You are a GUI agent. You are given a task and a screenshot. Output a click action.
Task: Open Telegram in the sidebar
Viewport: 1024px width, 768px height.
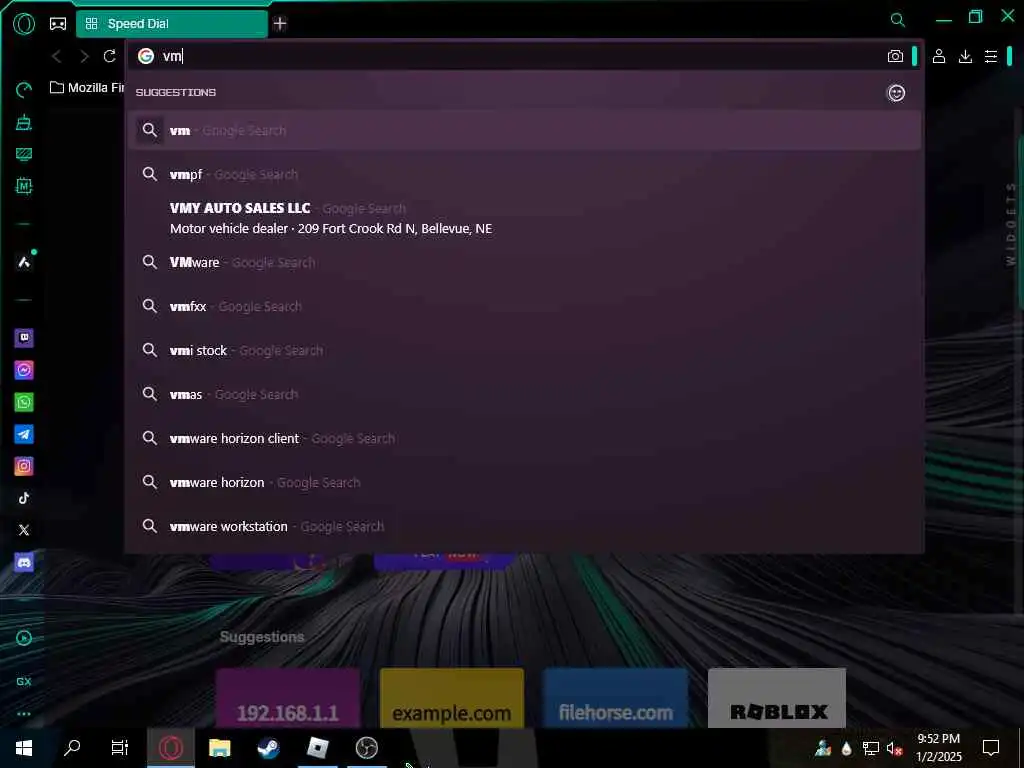(24, 434)
